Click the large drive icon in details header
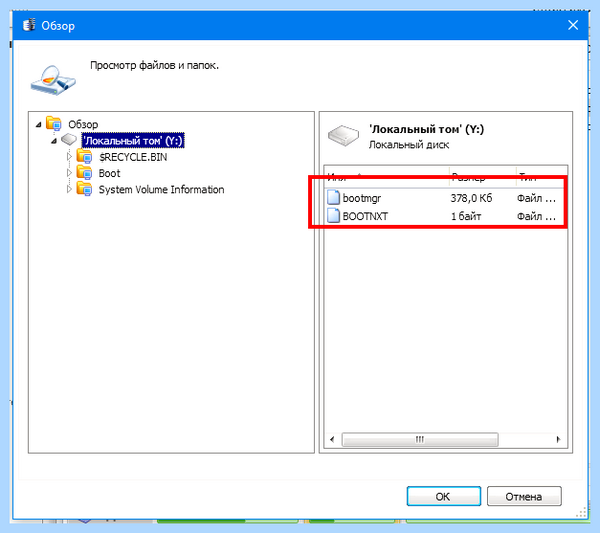The height and width of the screenshot is (533, 600). (343, 135)
